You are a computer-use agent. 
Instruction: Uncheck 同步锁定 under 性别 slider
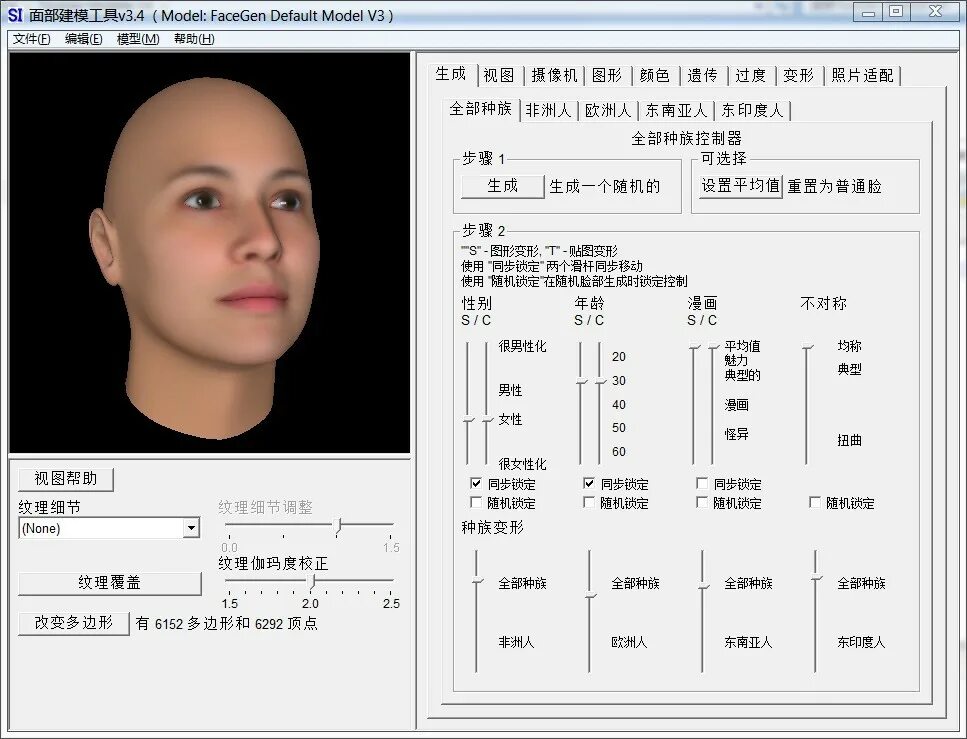point(477,483)
